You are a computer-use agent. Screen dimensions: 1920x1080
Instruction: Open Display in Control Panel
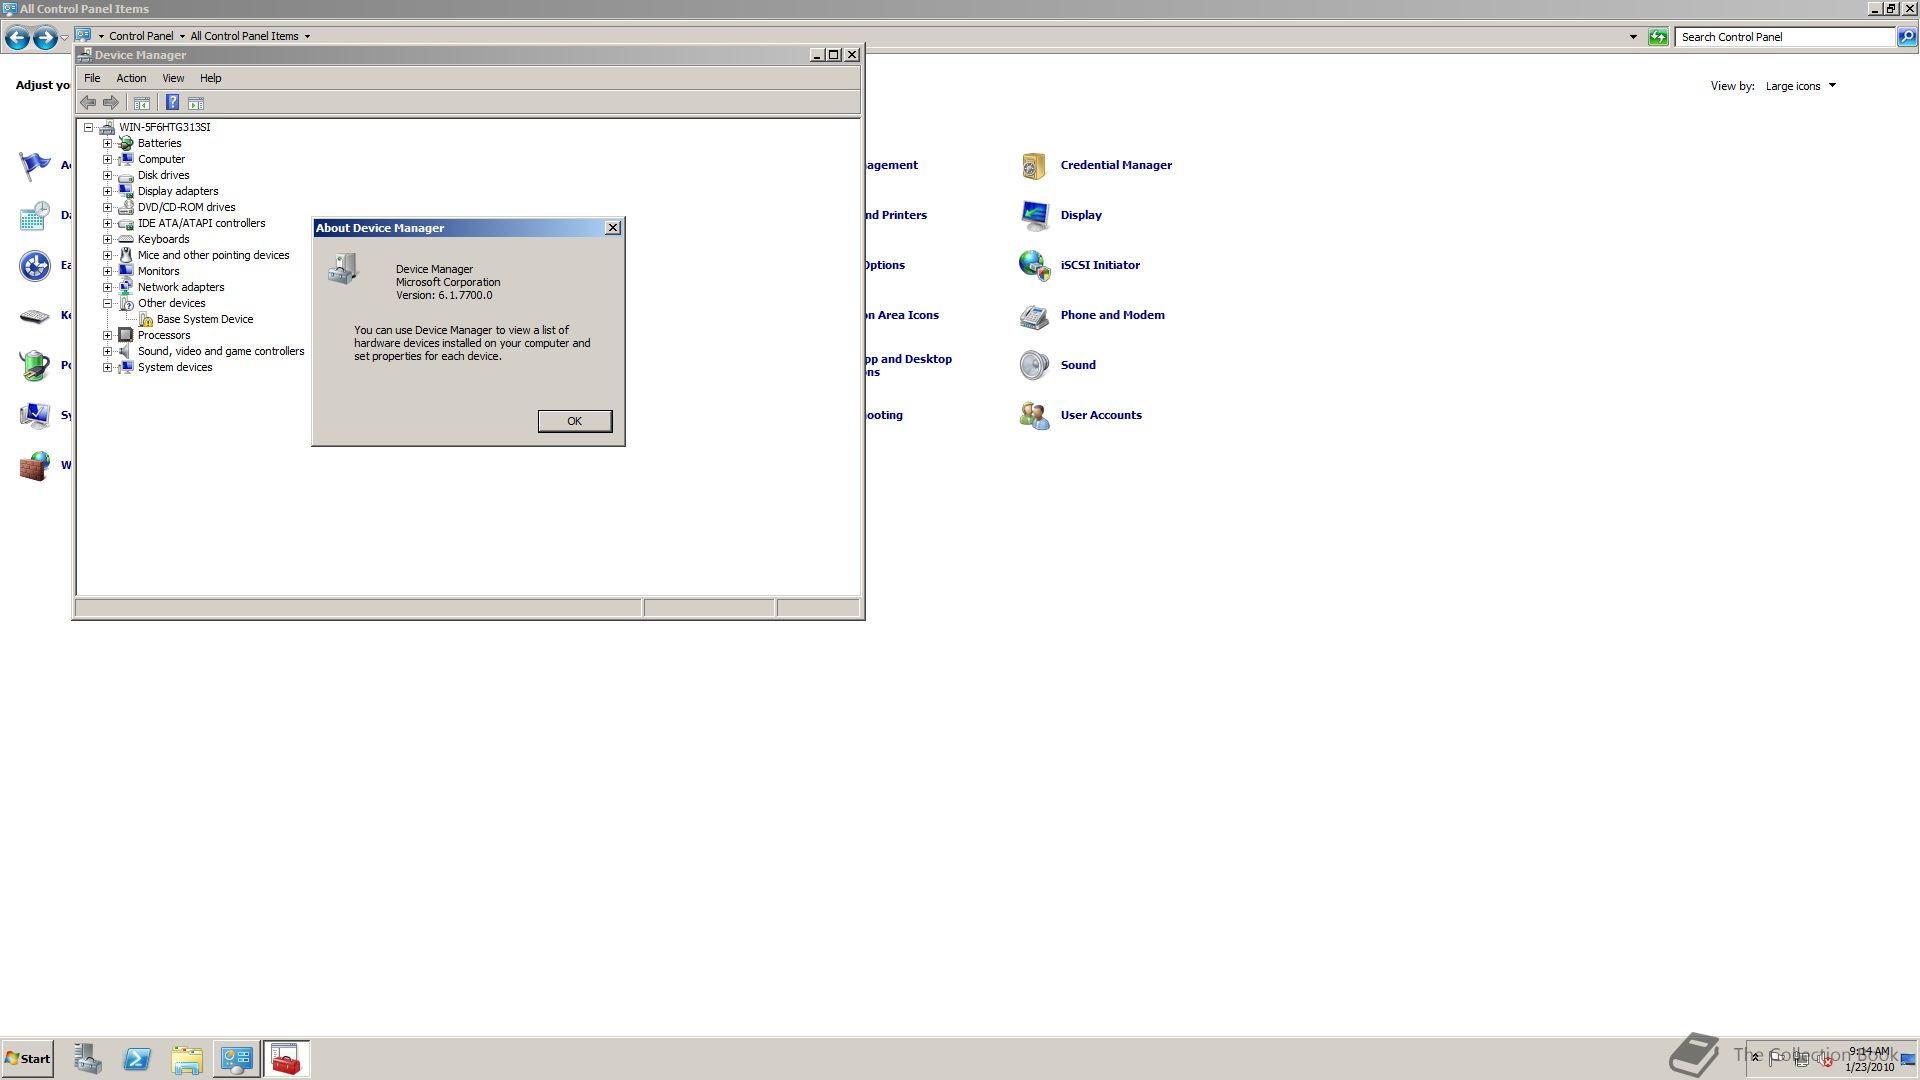click(x=1081, y=215)
